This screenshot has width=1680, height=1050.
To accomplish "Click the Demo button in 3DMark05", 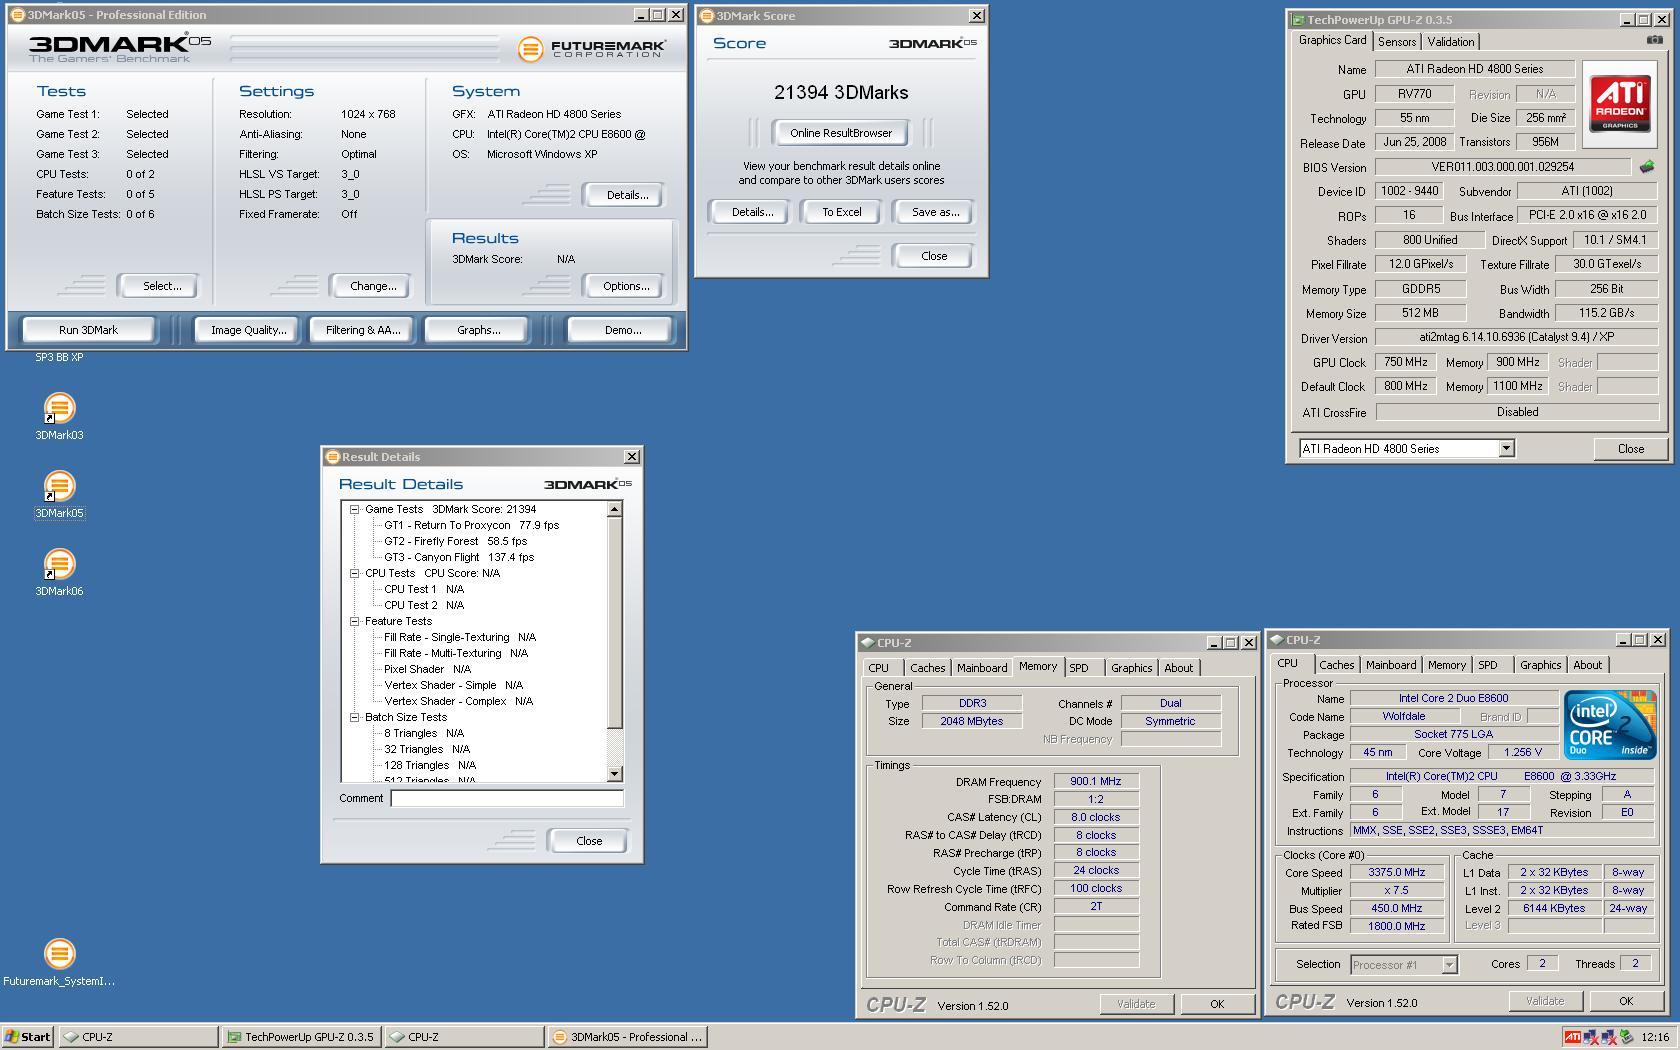I will [622, 330].
